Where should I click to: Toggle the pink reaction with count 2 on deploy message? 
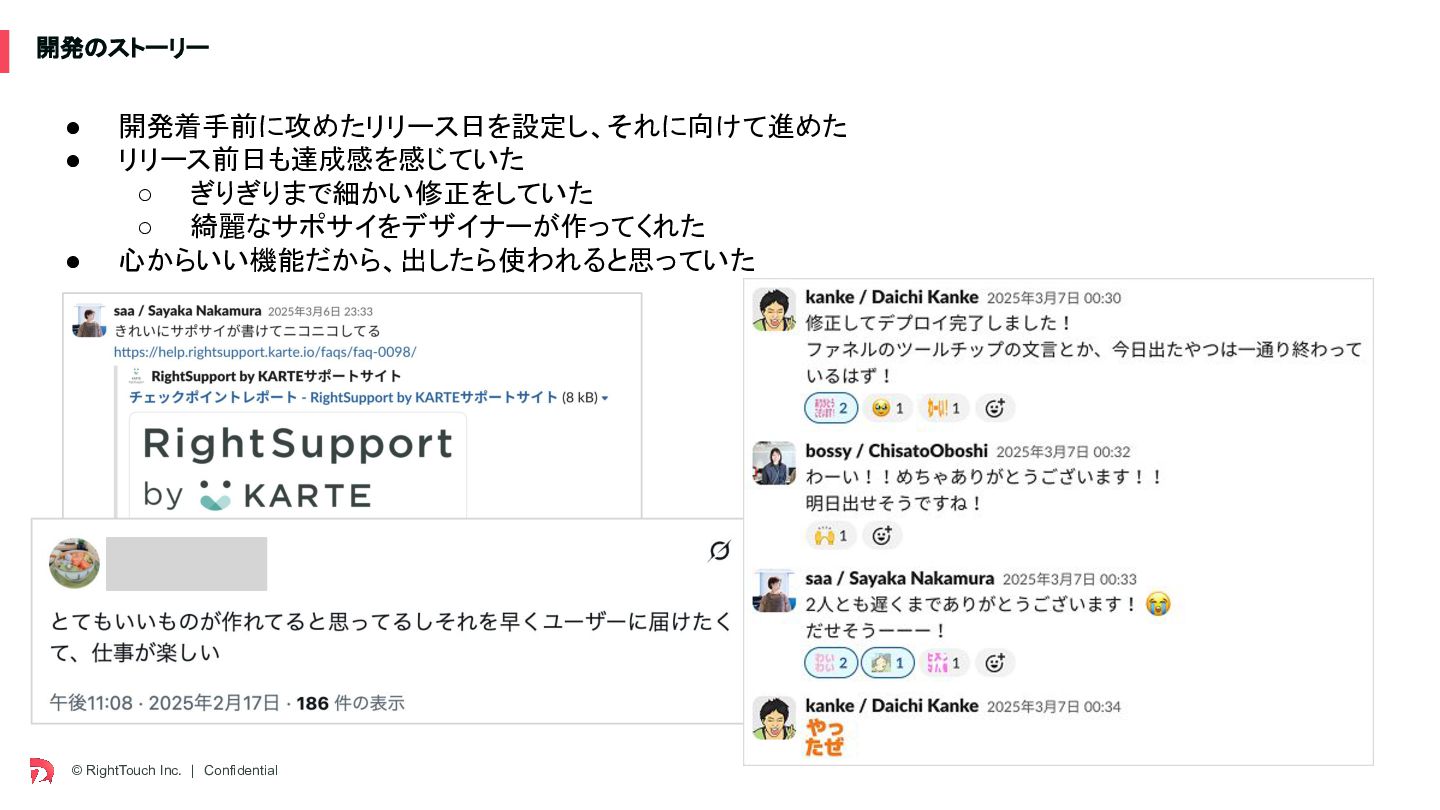point(831,408)
